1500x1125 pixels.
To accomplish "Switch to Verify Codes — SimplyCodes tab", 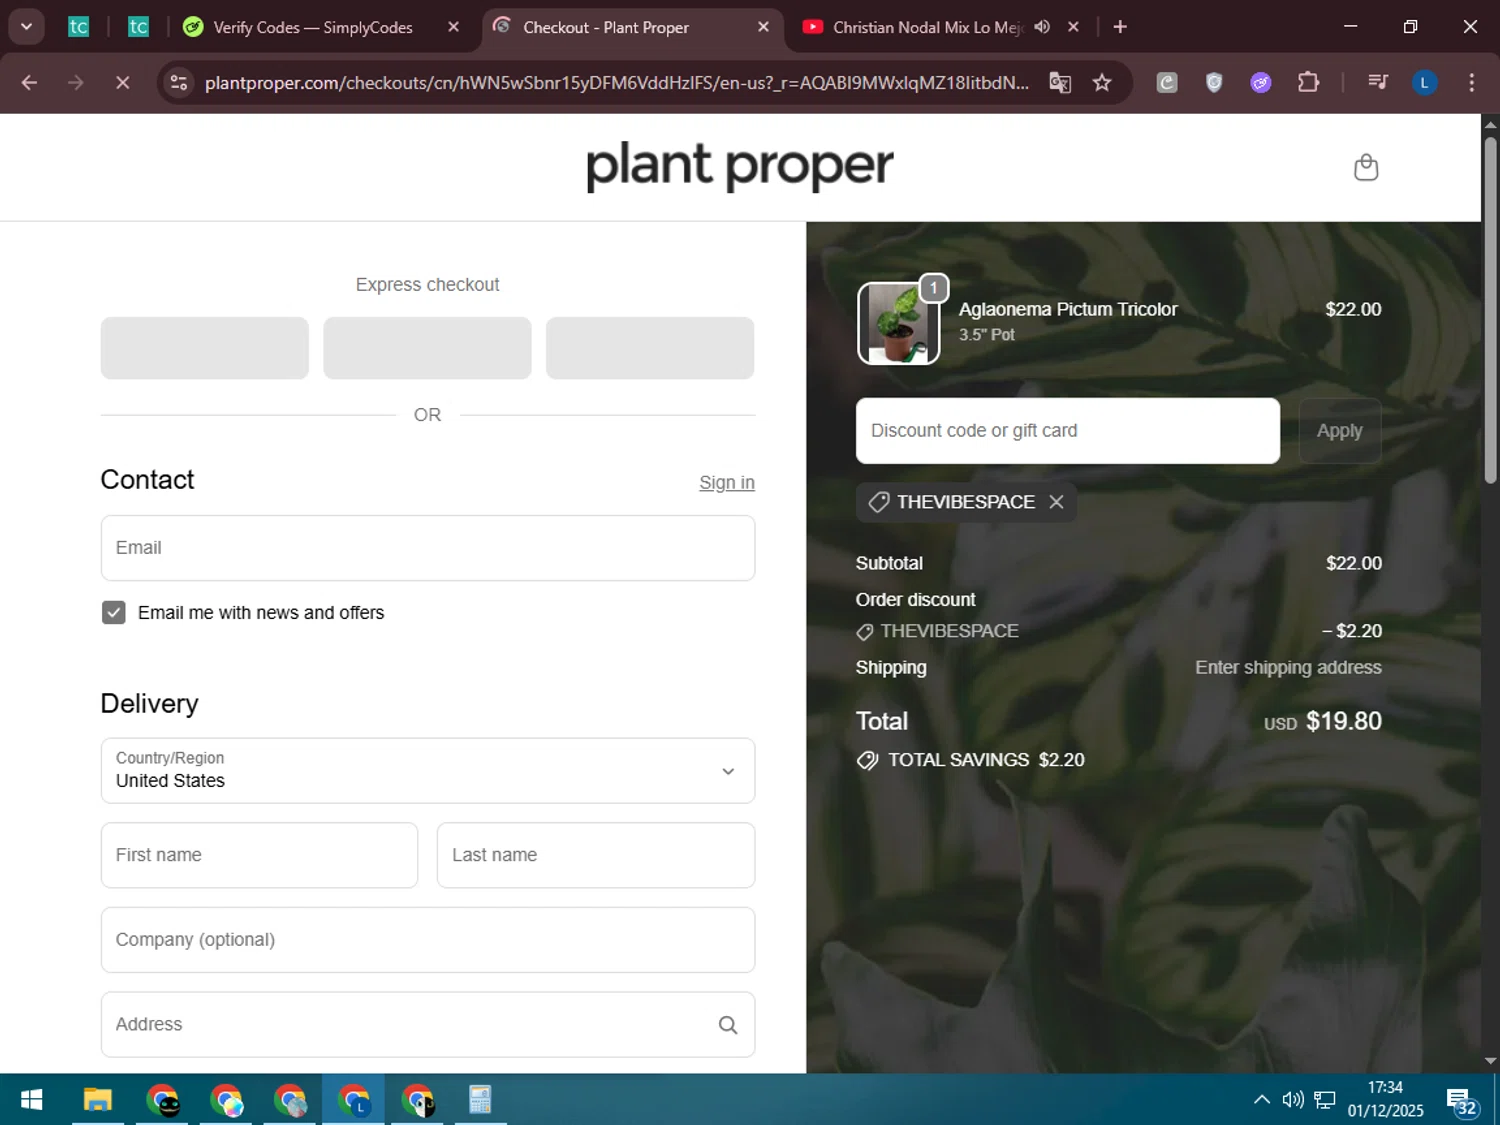I will (x=312, y=27).
